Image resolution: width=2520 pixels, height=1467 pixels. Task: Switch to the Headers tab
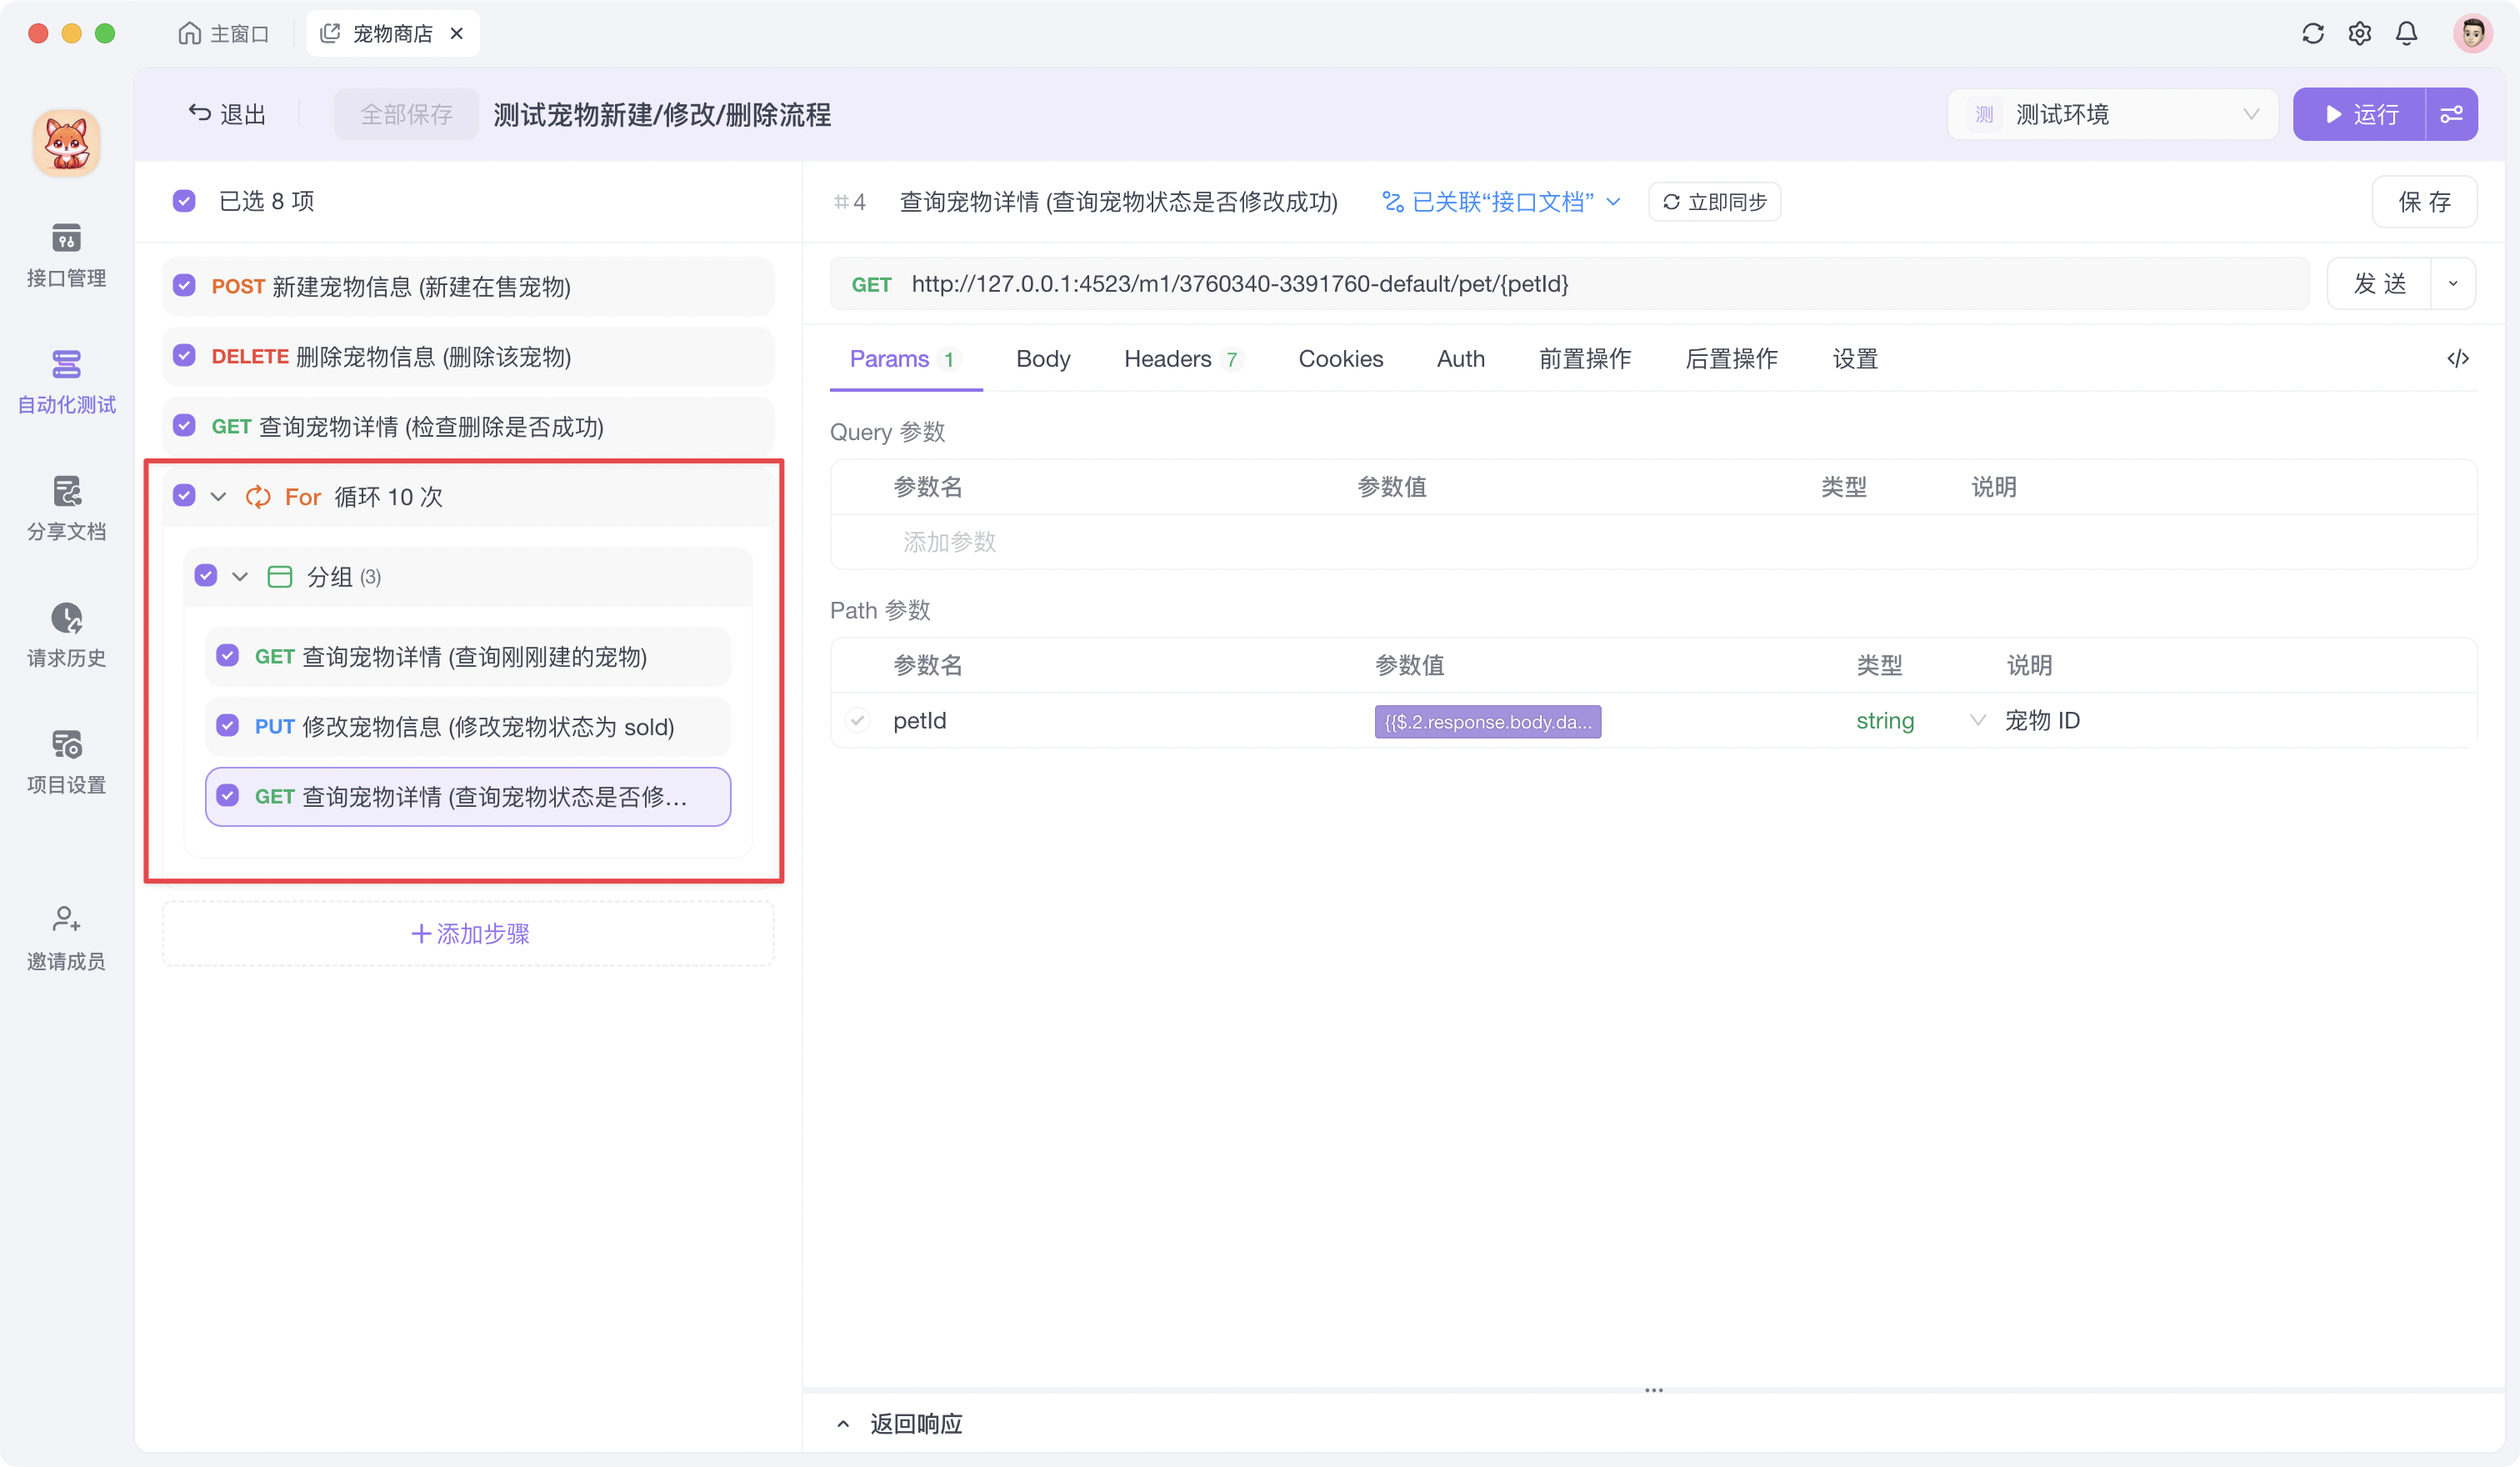tap(1168, 358)
